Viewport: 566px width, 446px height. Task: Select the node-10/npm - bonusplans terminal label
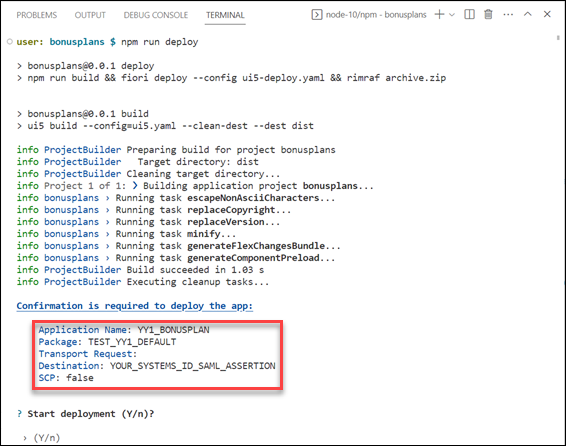click(x=376, y=15)
